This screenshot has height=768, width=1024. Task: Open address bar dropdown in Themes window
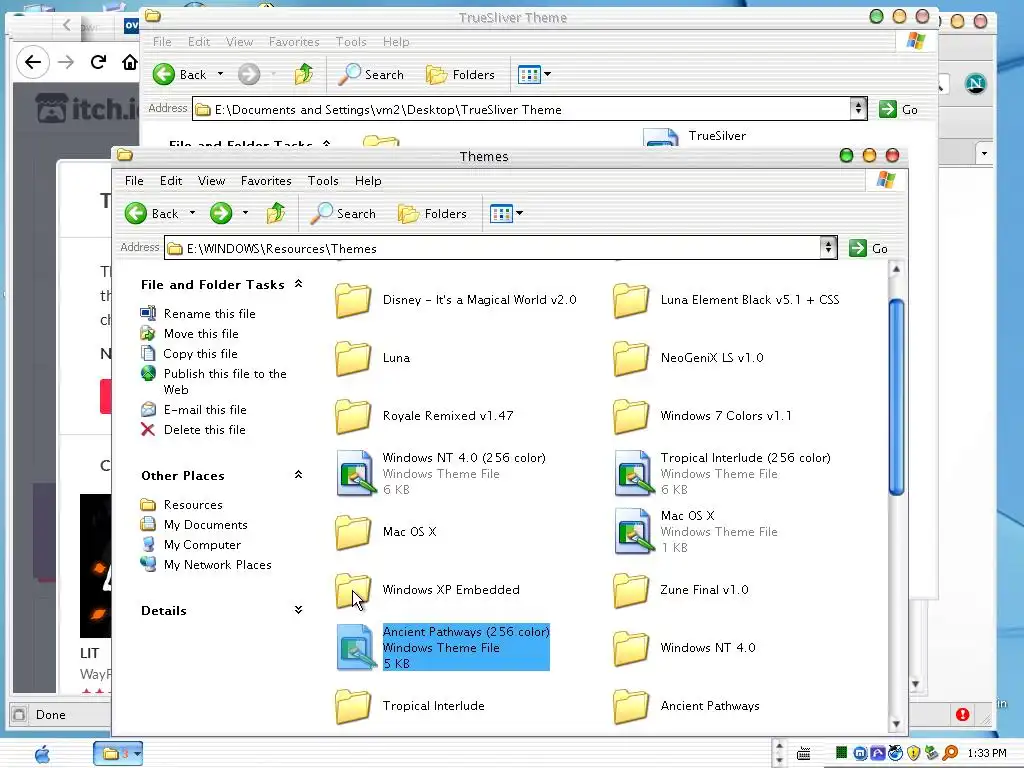(828, 248)
